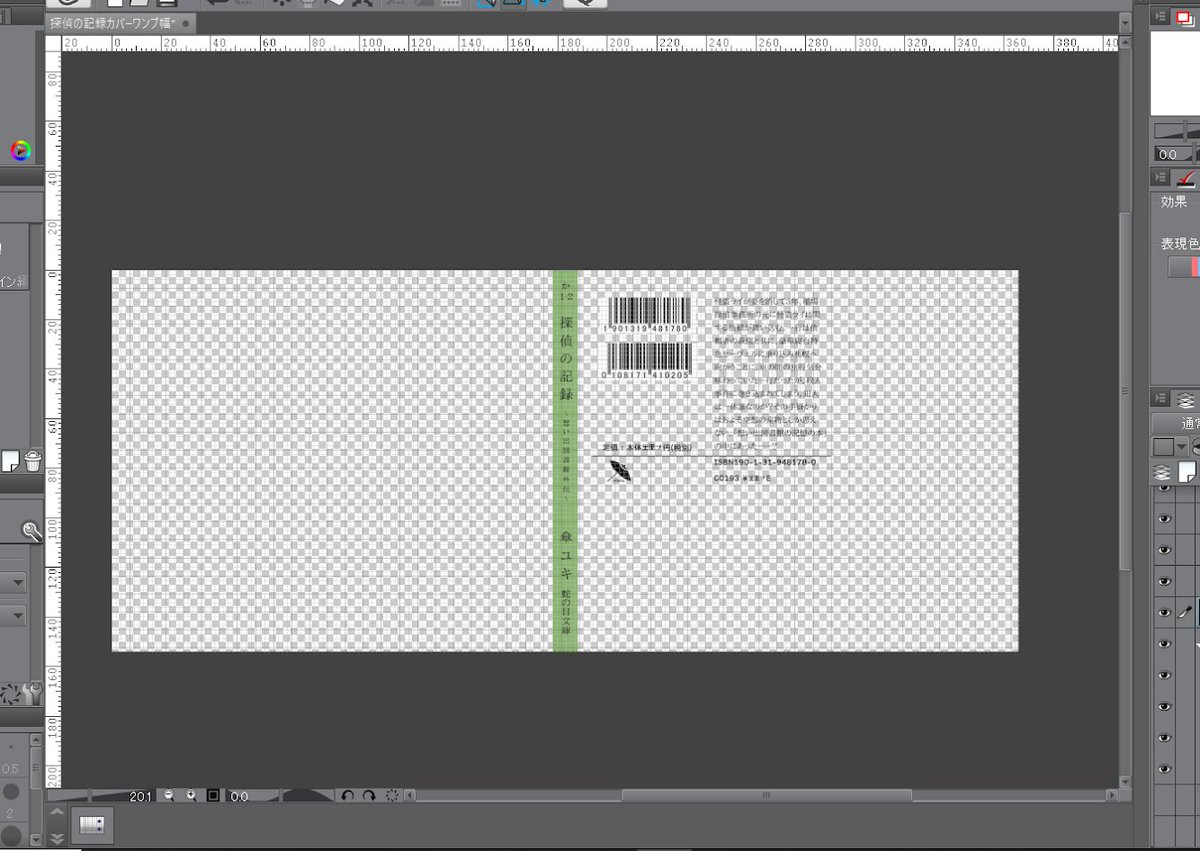Click the single up-arrow at the timeline panel edge
The height and width of the screenshot is (851, 1200).
coord(56,811)
